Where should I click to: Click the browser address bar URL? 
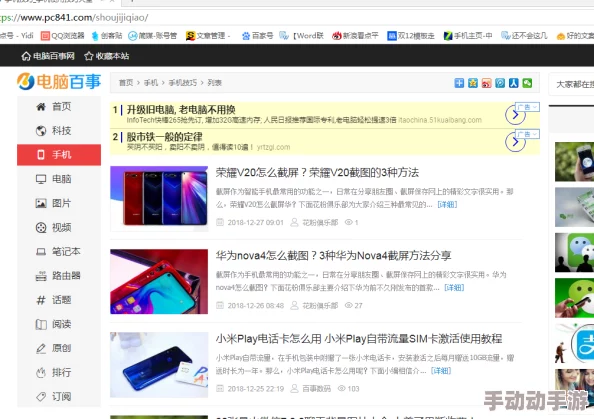(x=74, y=17)
